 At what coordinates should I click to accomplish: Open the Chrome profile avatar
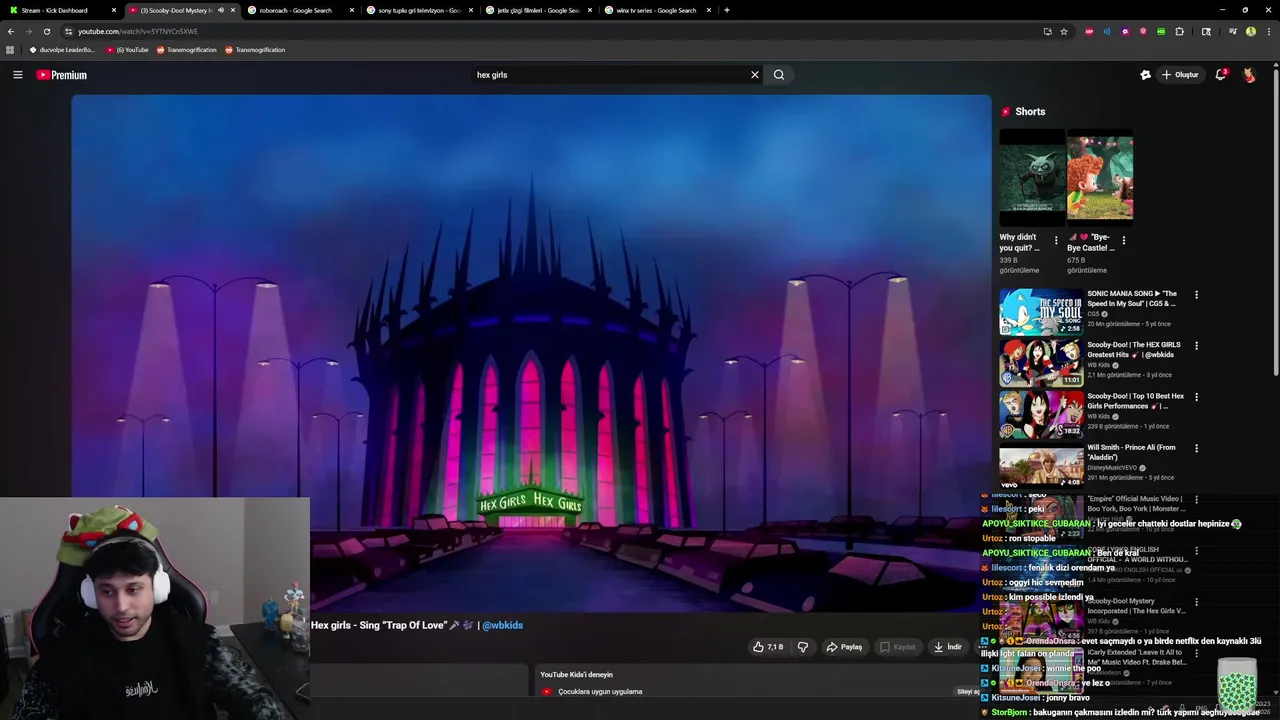1251,31
